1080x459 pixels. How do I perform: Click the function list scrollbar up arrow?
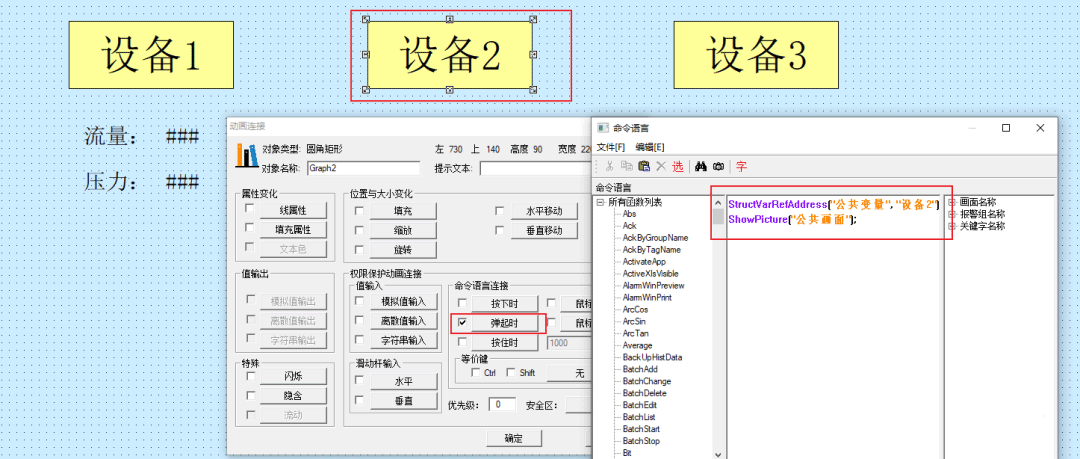(x=718, y=203)
